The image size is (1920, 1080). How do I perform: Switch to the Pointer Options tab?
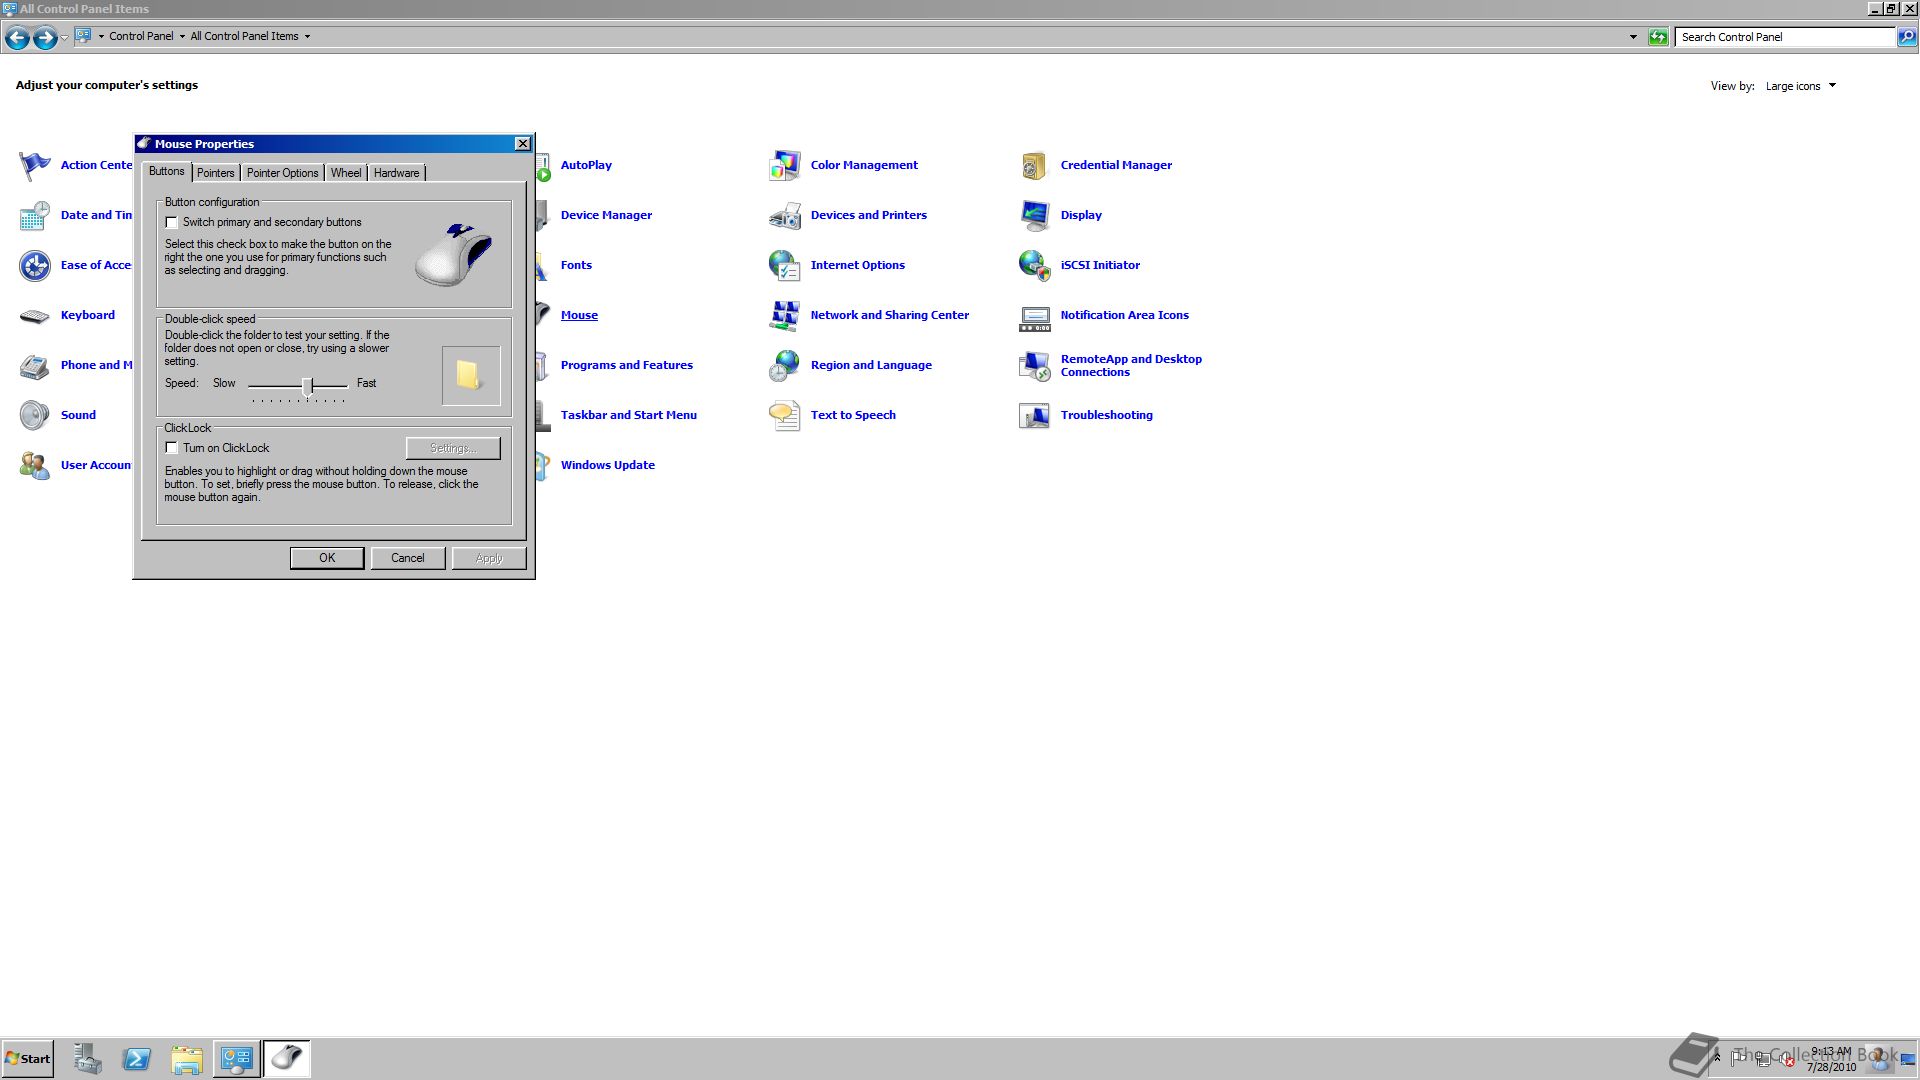[282, 173]
